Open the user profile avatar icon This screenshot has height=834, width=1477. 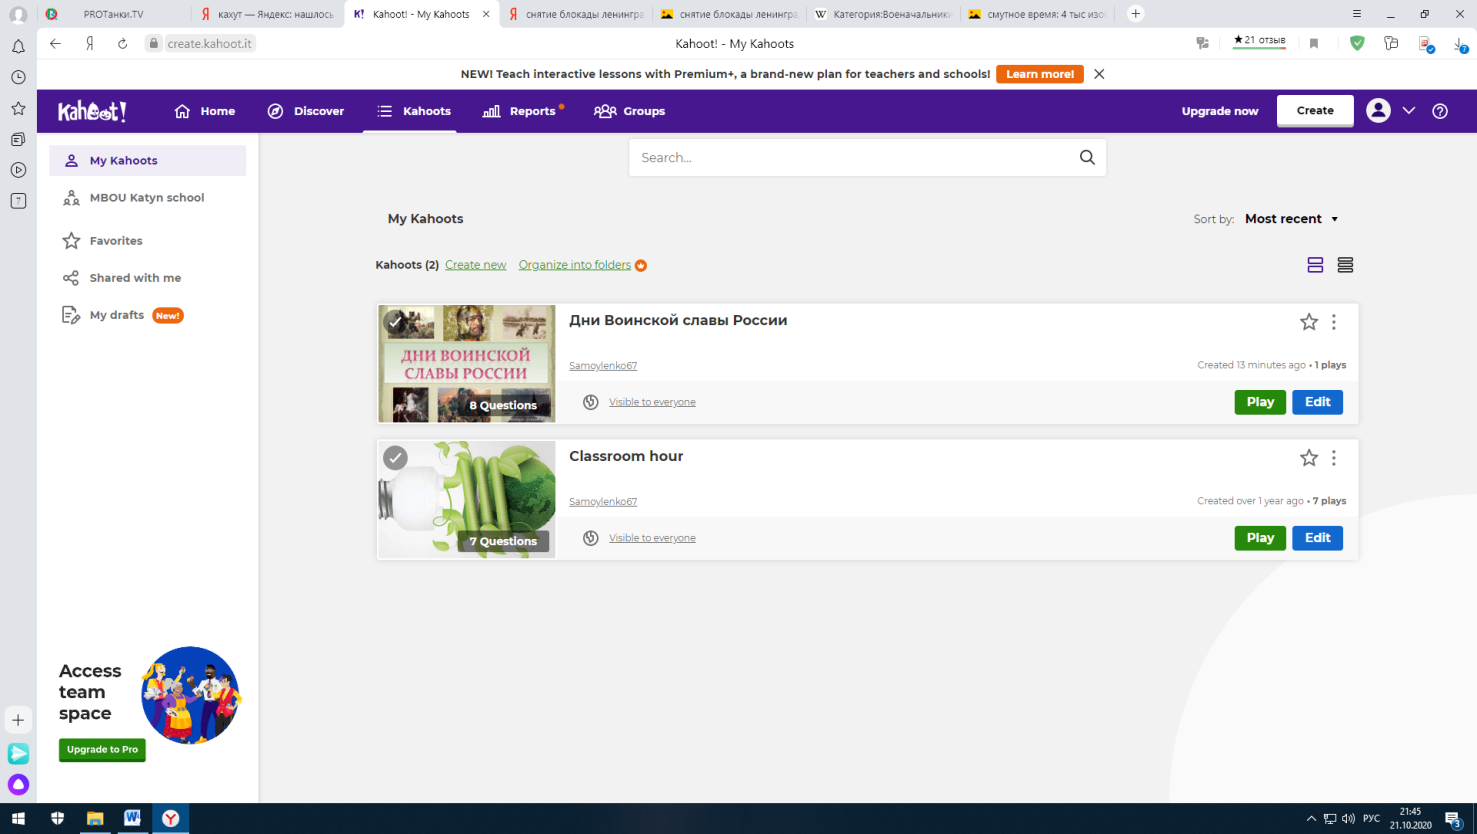1378,111
